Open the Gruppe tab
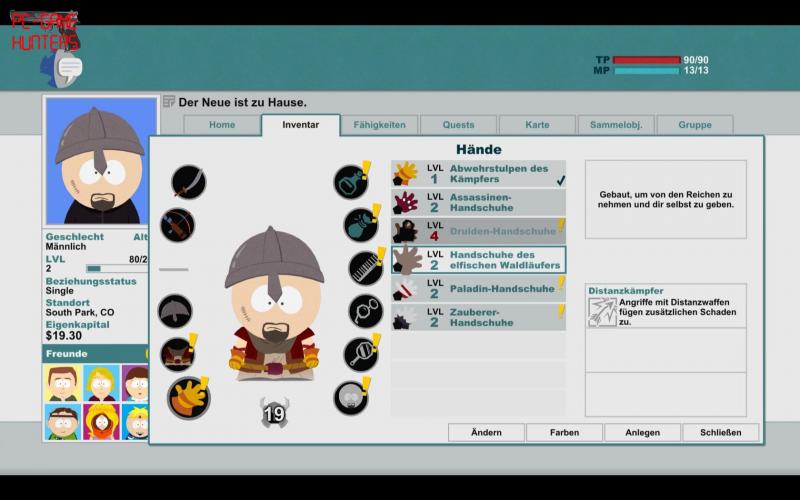The width and height of the screenshot is (800, 500). coord(695,125)
